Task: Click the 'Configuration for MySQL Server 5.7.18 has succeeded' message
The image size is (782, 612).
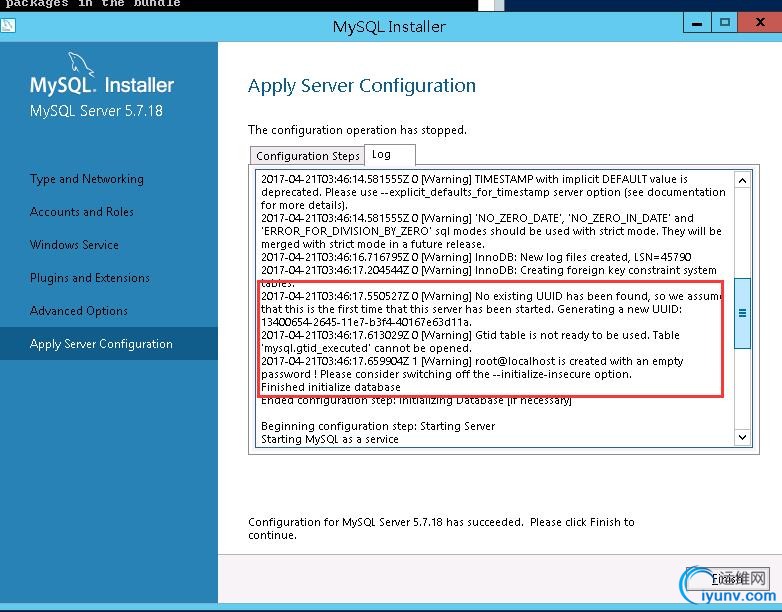Action: (x=441, y=528)
